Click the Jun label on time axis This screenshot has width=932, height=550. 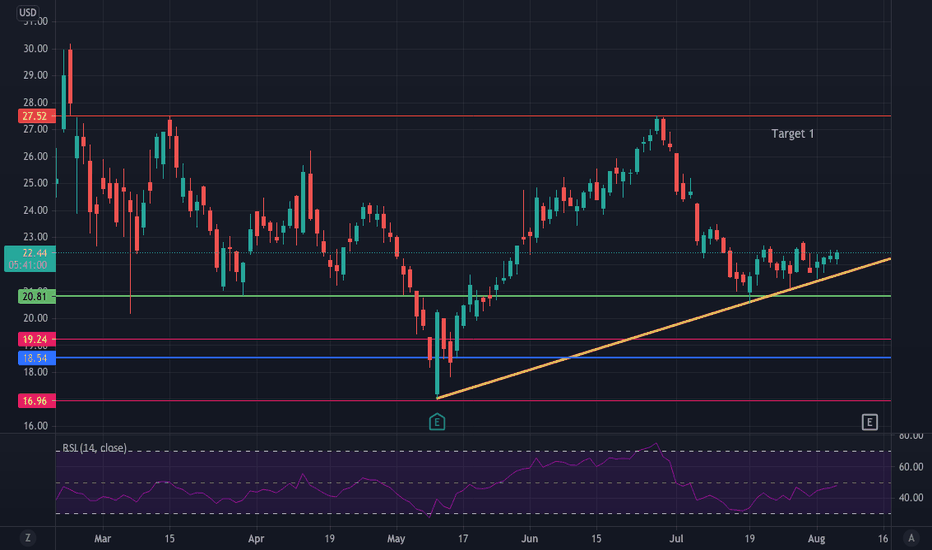[x=529, y=539]
